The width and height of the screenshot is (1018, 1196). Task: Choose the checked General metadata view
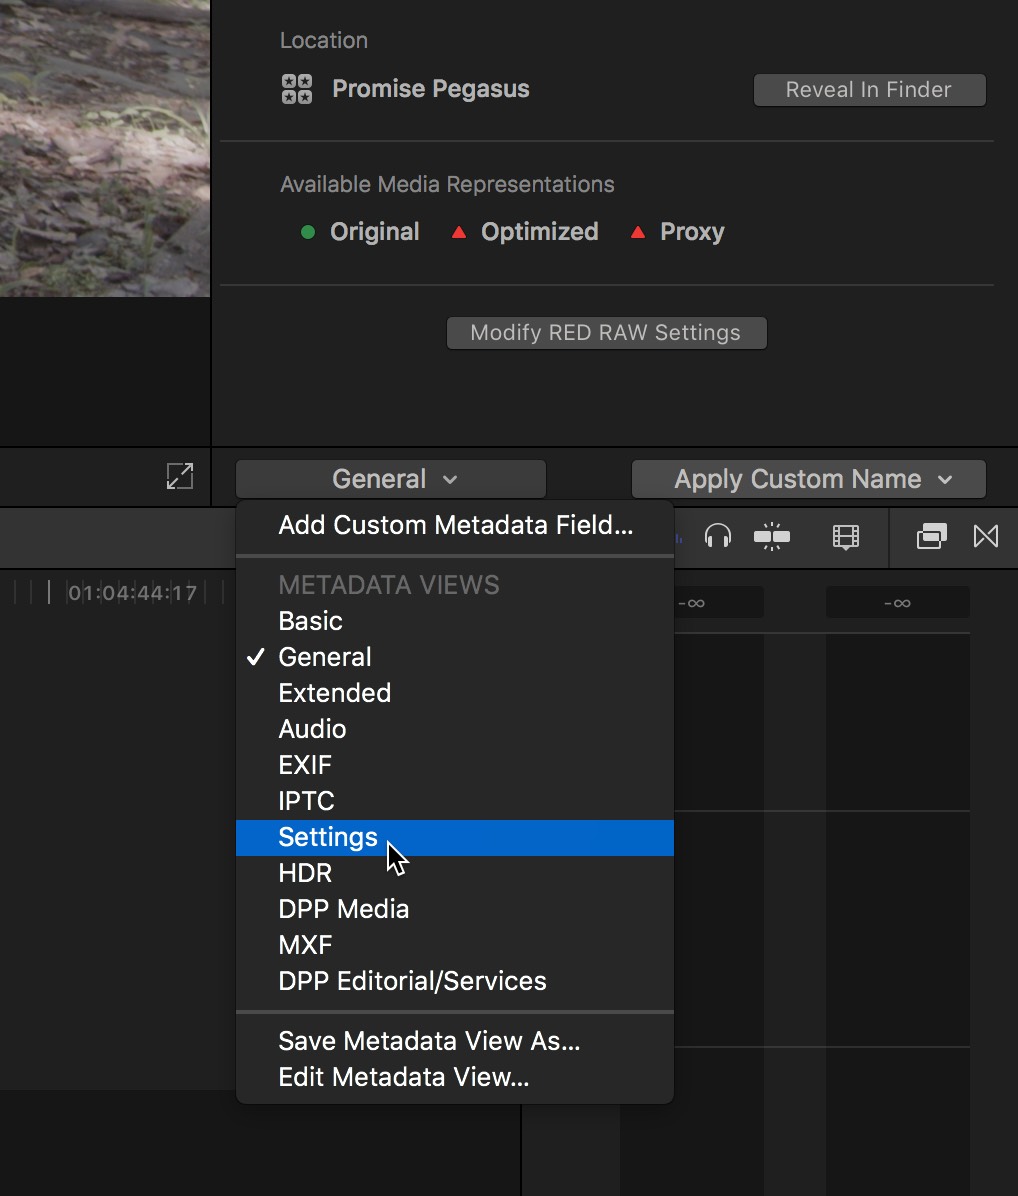pyautogui.click(x=325, y=657)
